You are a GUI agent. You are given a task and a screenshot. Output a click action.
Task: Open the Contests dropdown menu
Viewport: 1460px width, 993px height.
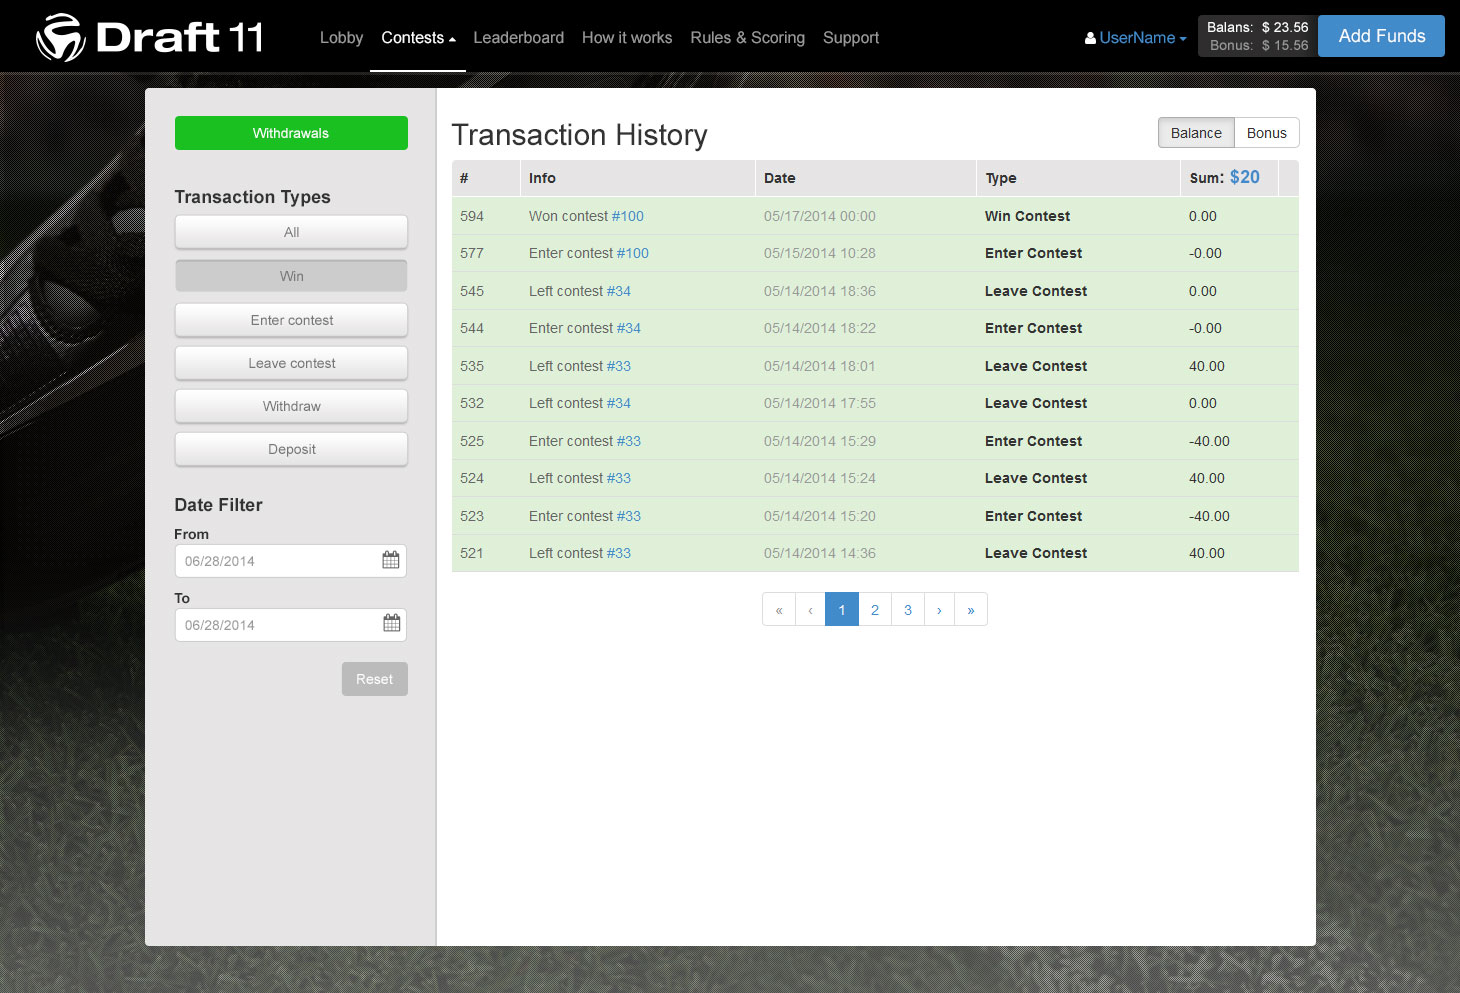(418, 38)
